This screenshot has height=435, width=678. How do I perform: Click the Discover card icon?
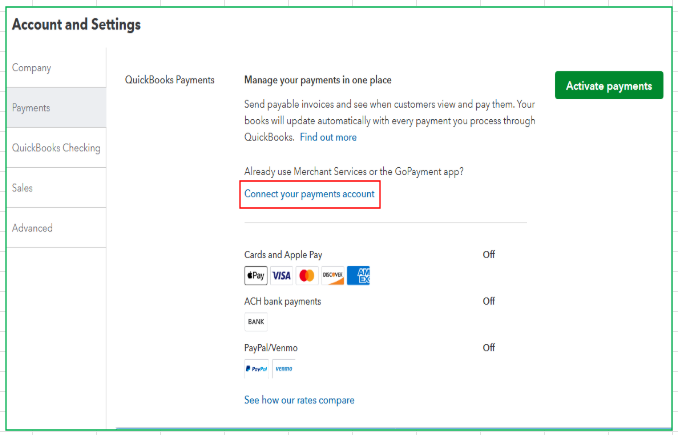point(333,276)
